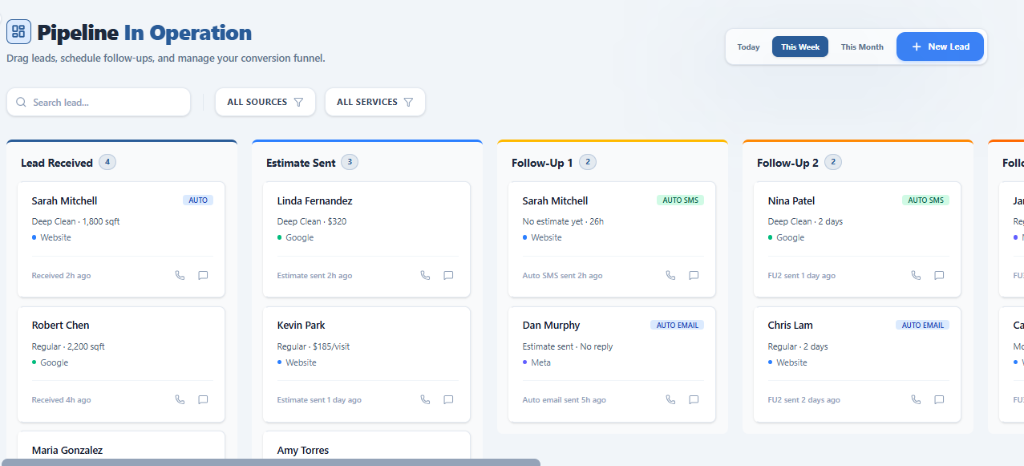Call Sarah Mitchell in Follow-Up 1

[x=670, y=275]
